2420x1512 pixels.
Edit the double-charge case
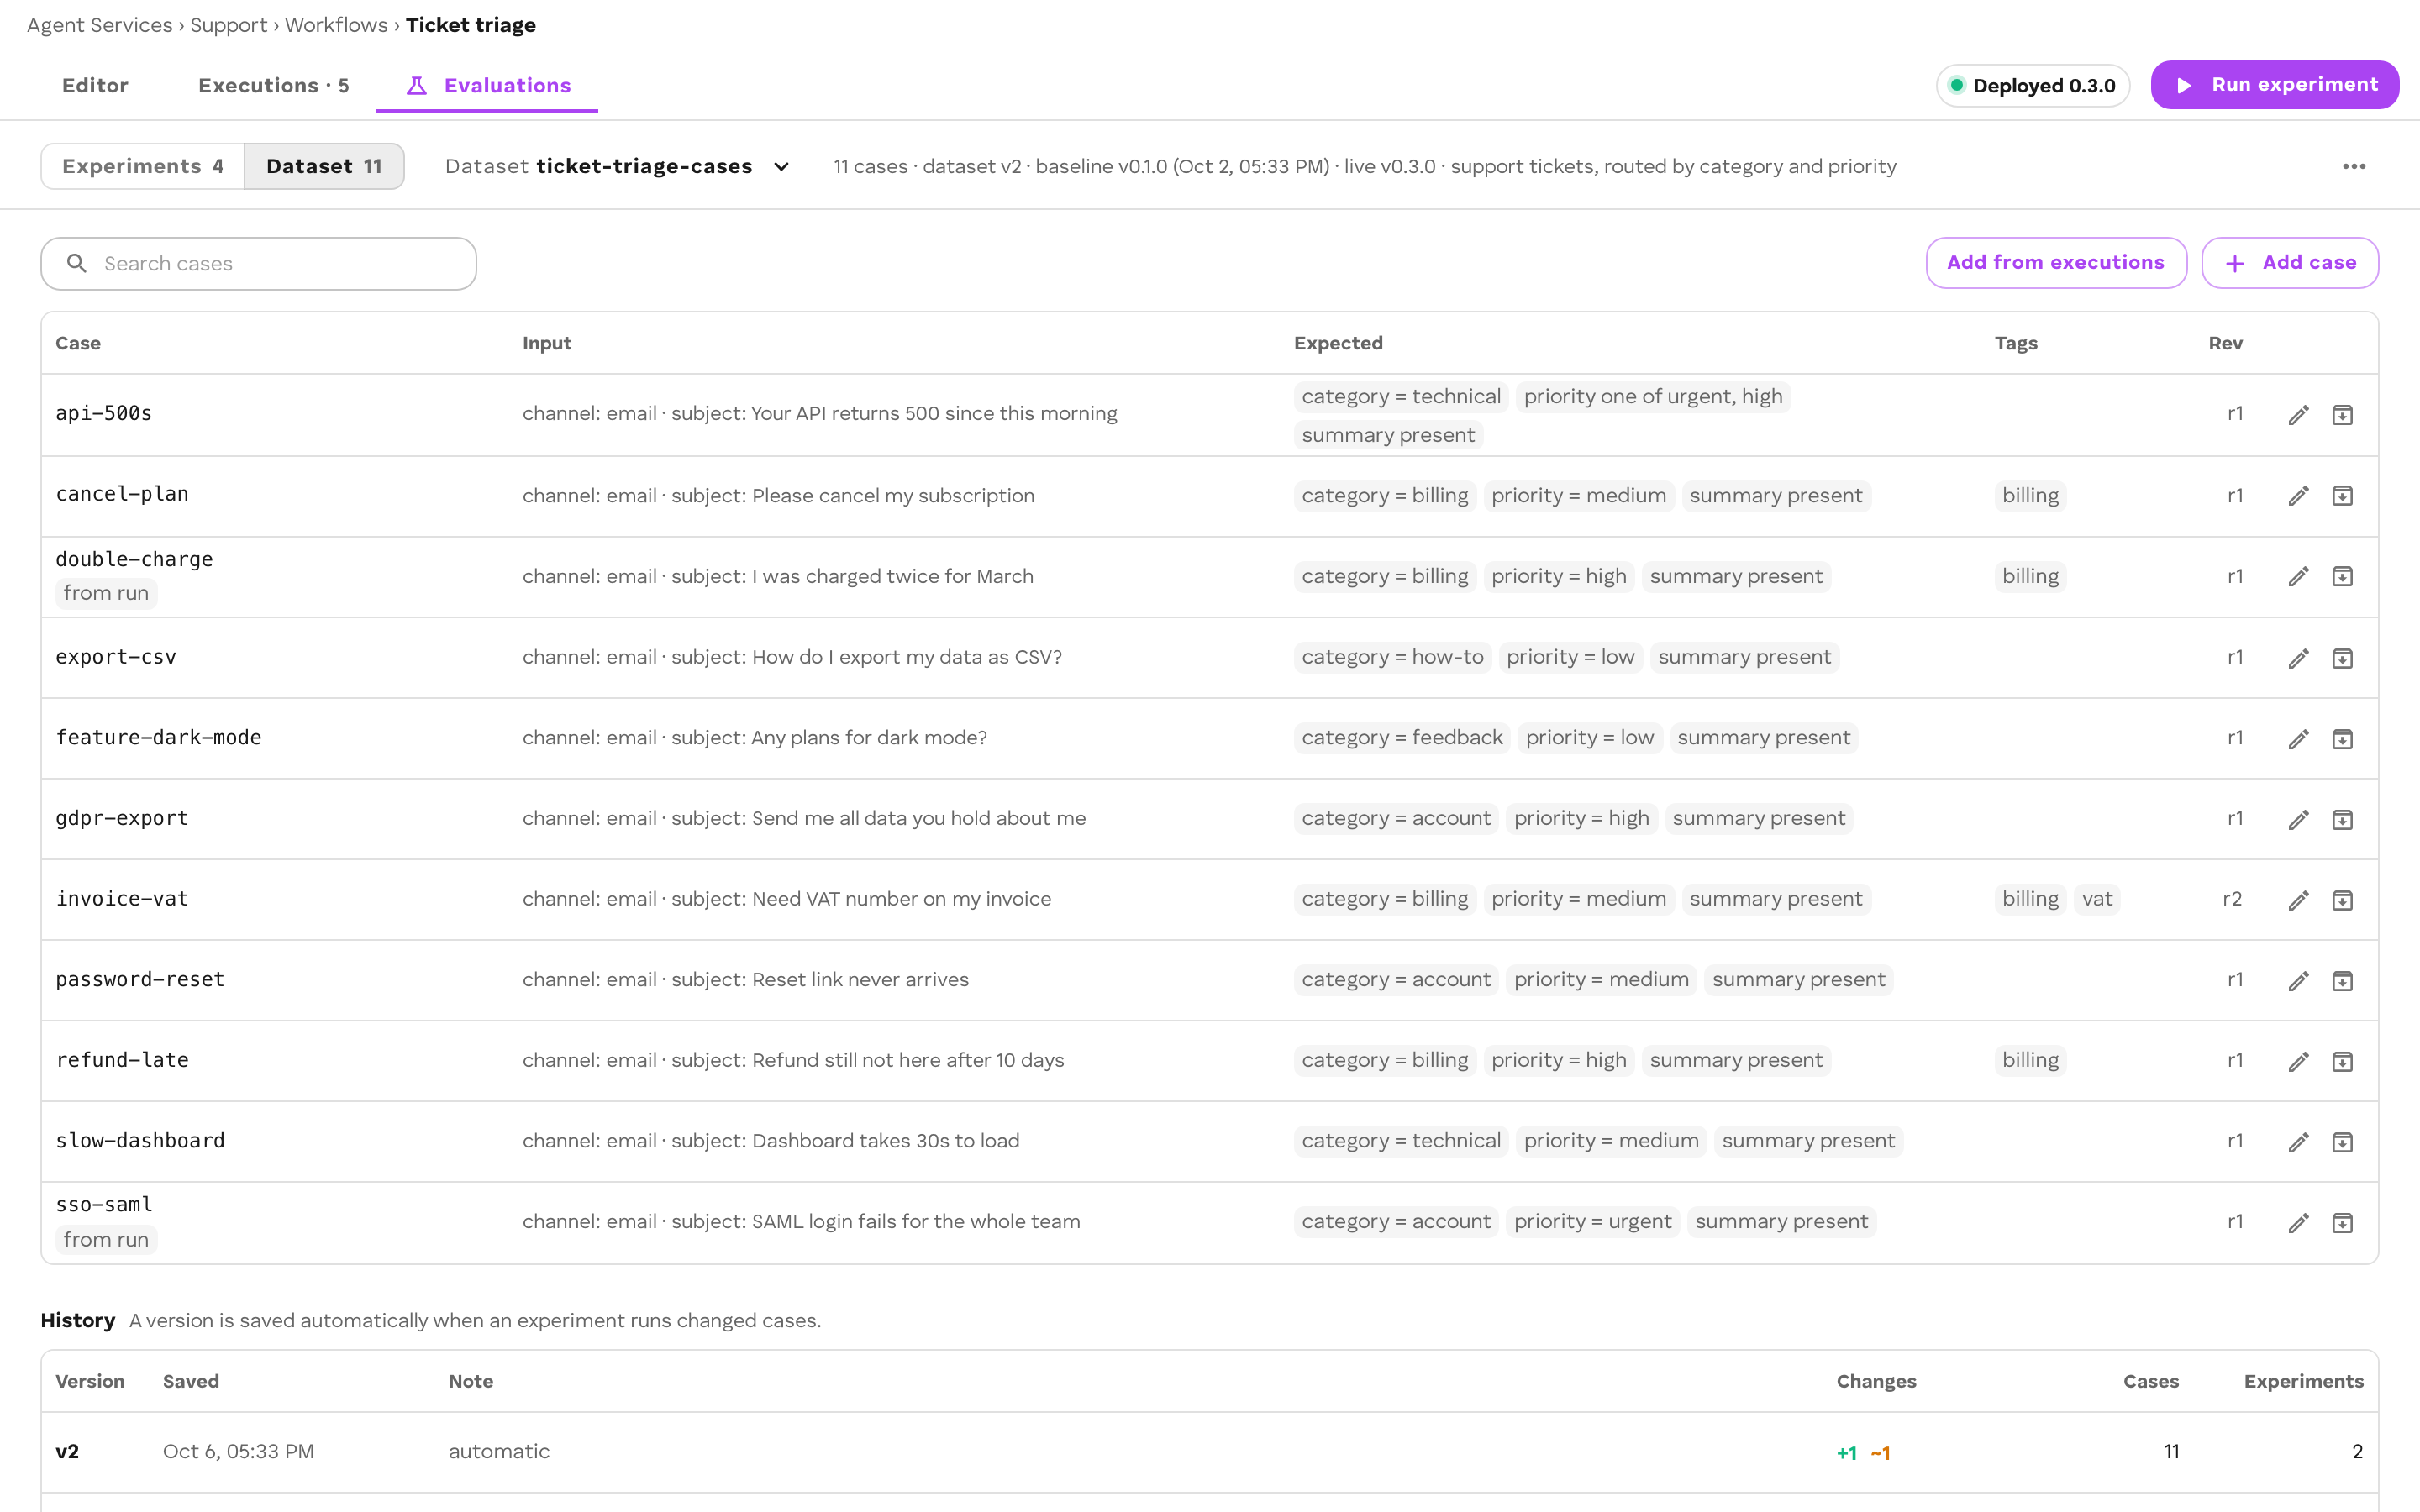click(x=2298, y=577)
